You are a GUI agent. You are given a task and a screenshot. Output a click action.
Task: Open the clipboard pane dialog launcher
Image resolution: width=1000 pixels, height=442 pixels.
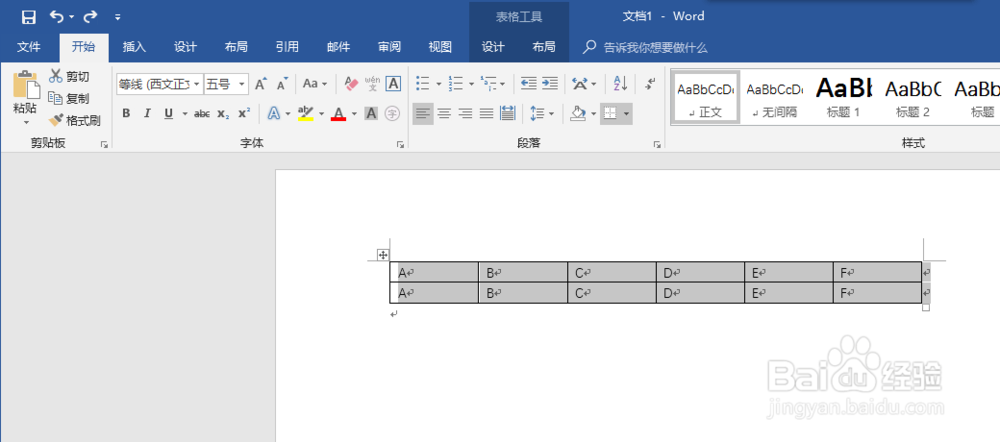click(104, 145)
